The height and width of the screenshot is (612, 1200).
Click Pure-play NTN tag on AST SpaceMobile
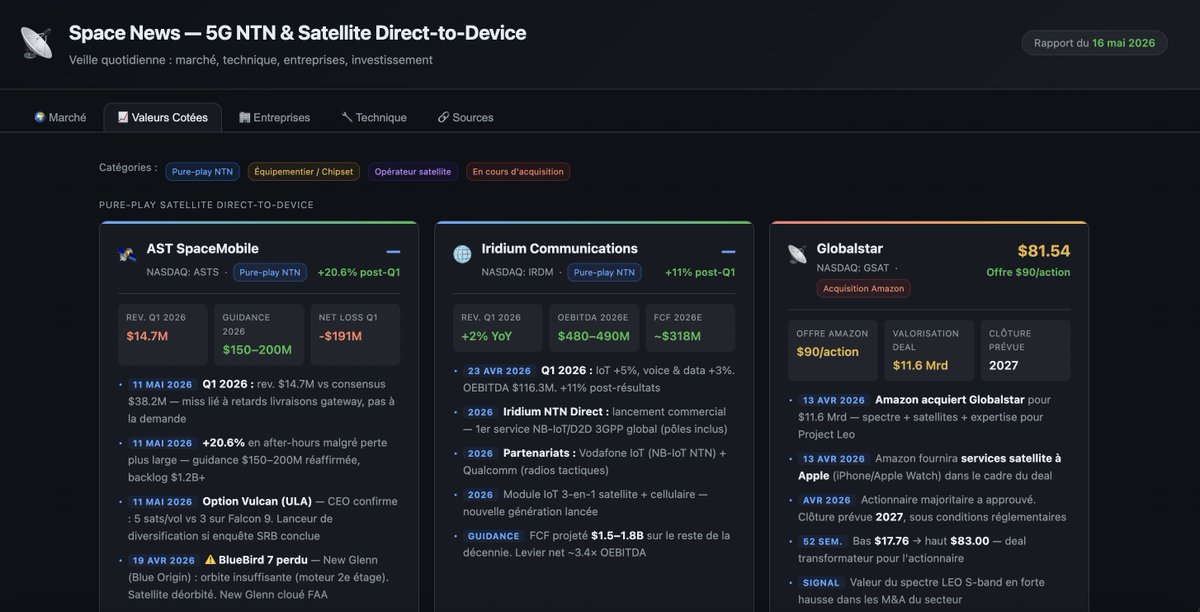click(270, 272)
